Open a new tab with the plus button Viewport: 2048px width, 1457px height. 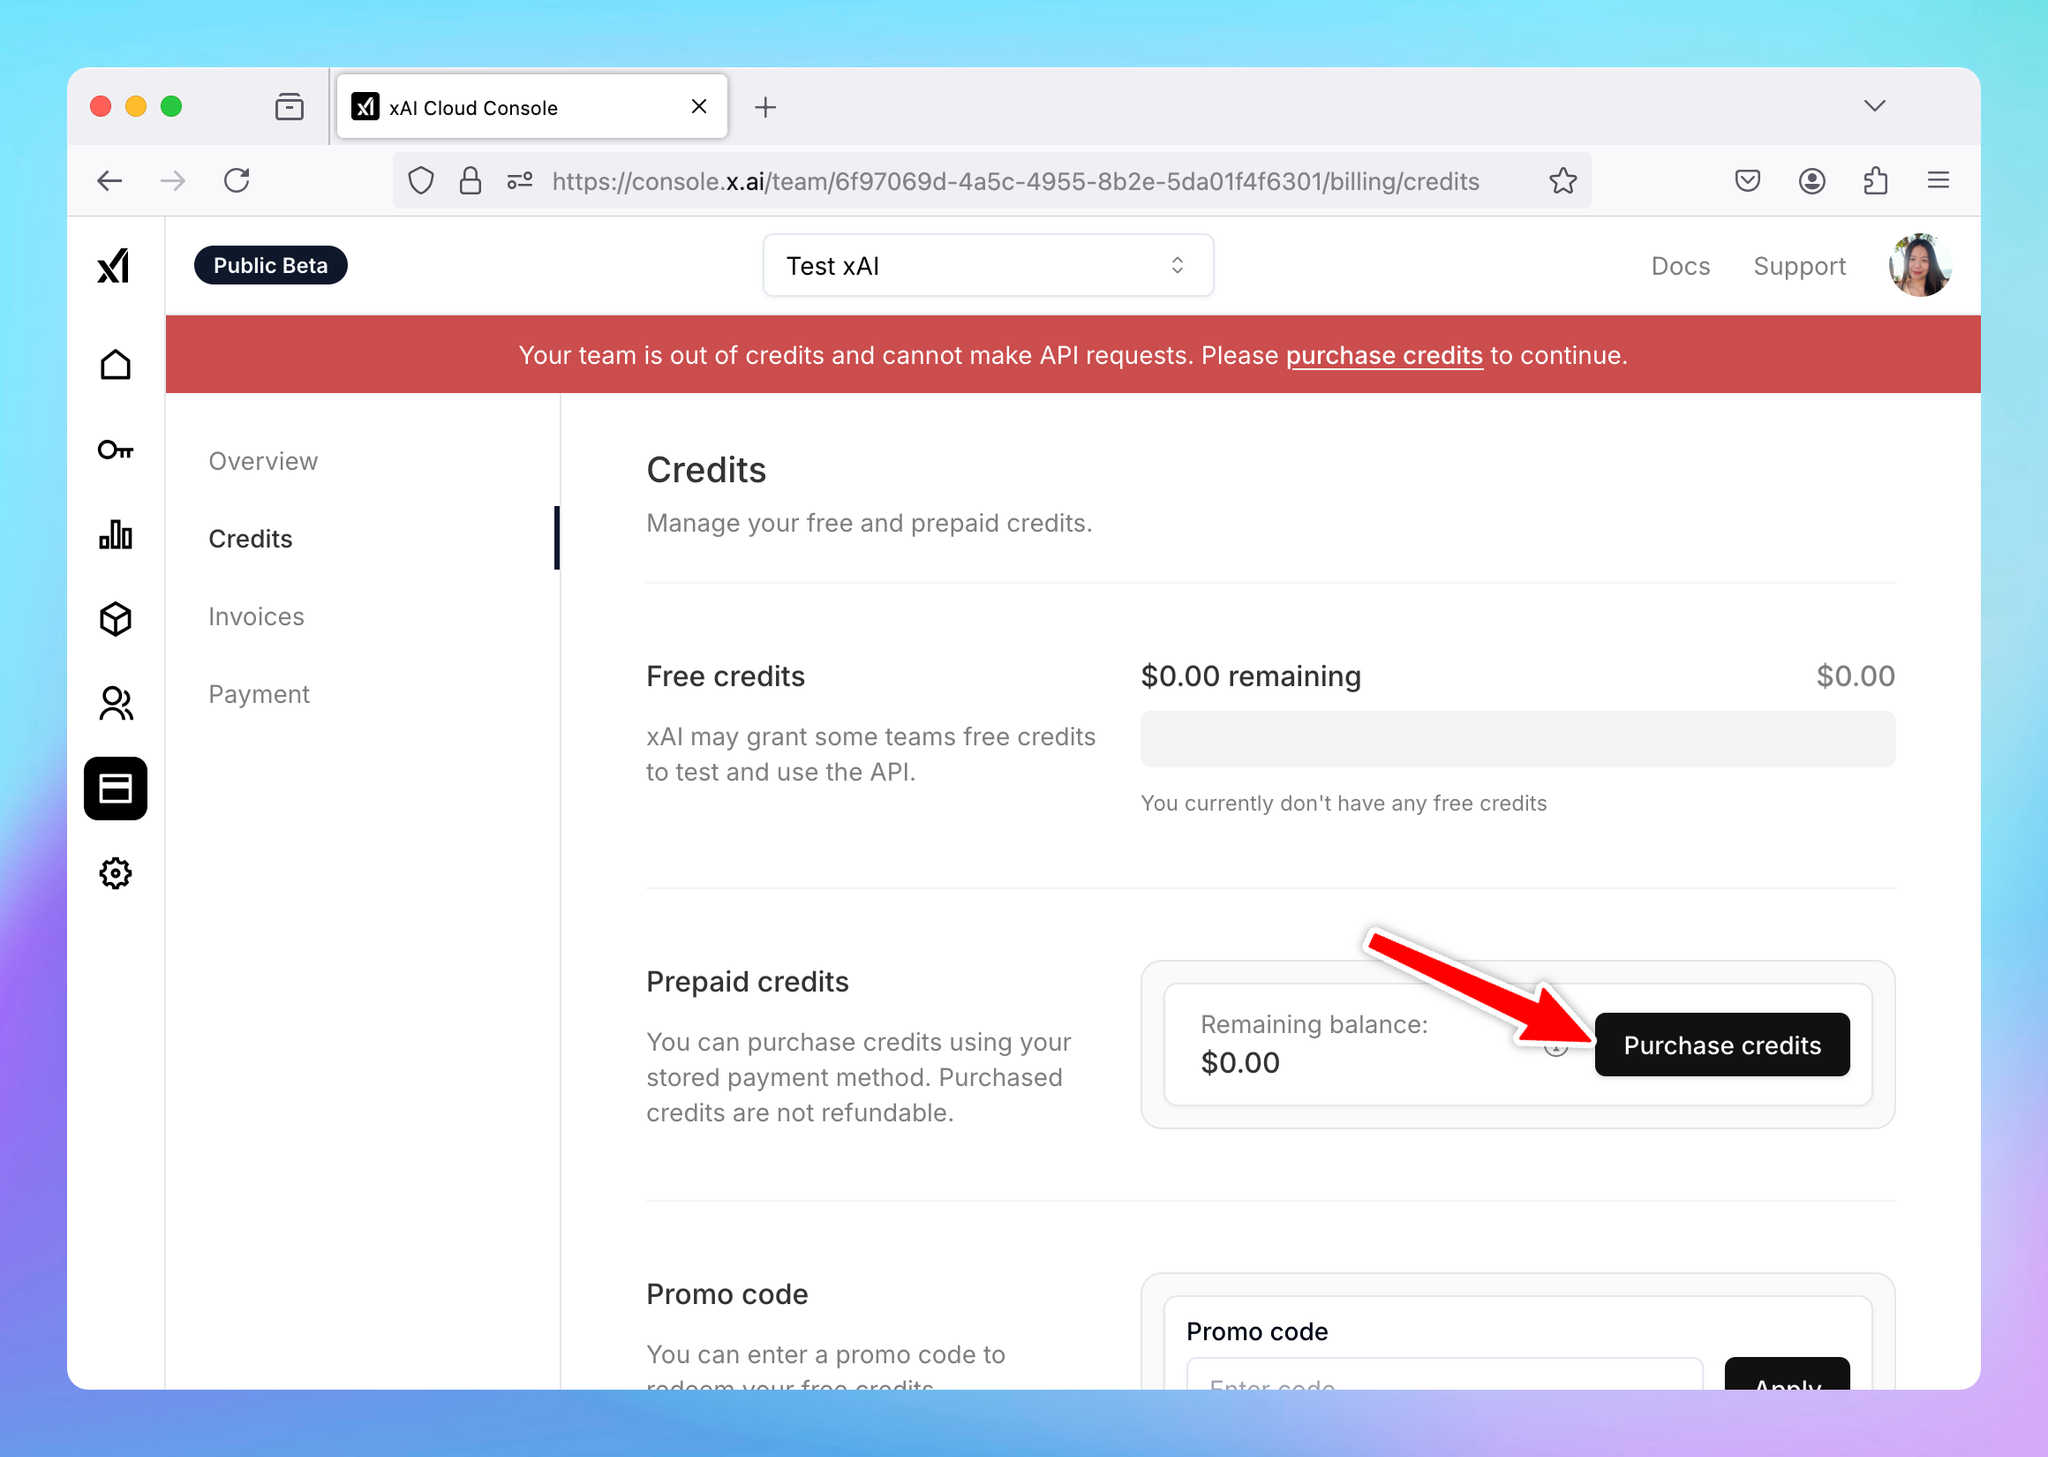765,107
